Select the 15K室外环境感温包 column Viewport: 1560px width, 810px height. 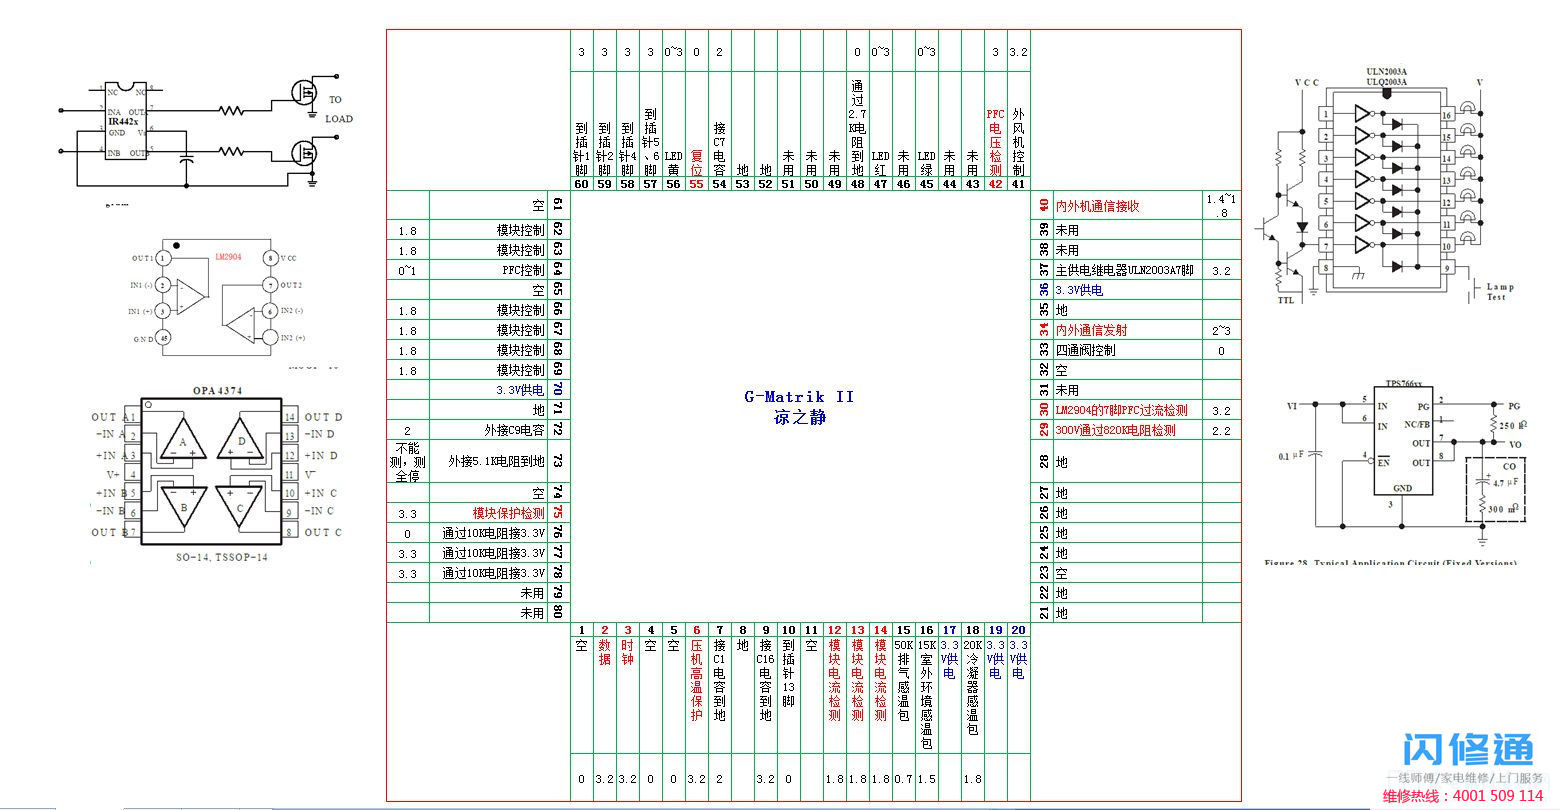[x=926, y=695]
